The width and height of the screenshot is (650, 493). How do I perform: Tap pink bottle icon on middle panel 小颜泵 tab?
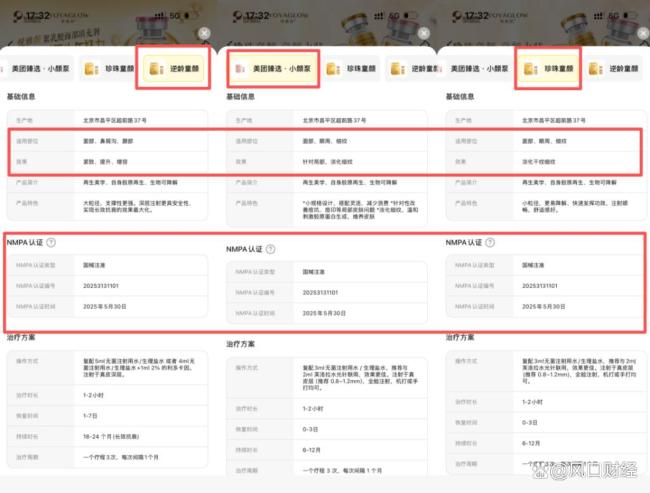[241, 68]
